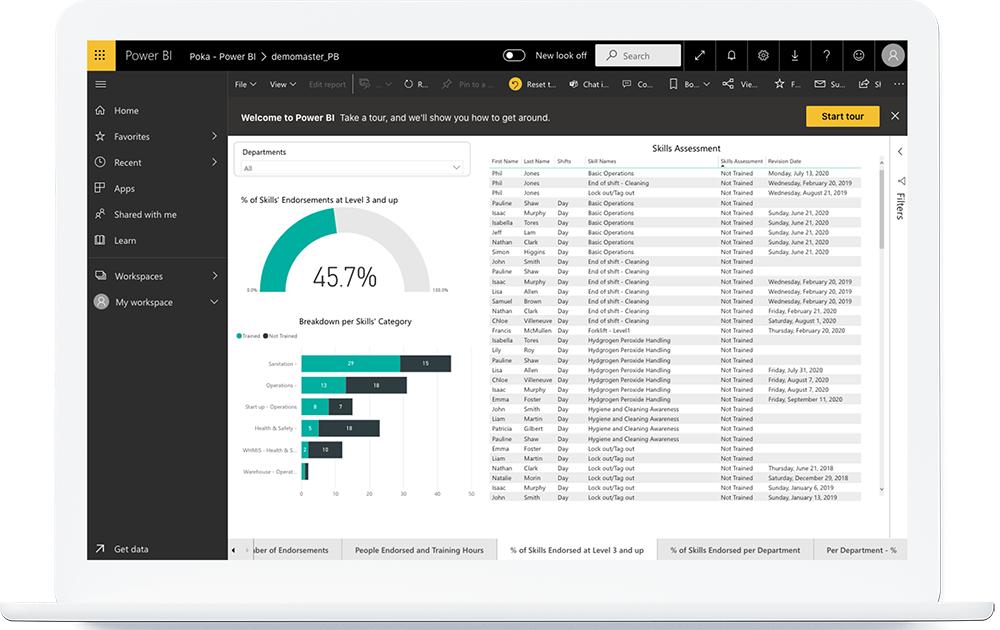
Task: Expand My workspace chevron
Action: (214, 302)
